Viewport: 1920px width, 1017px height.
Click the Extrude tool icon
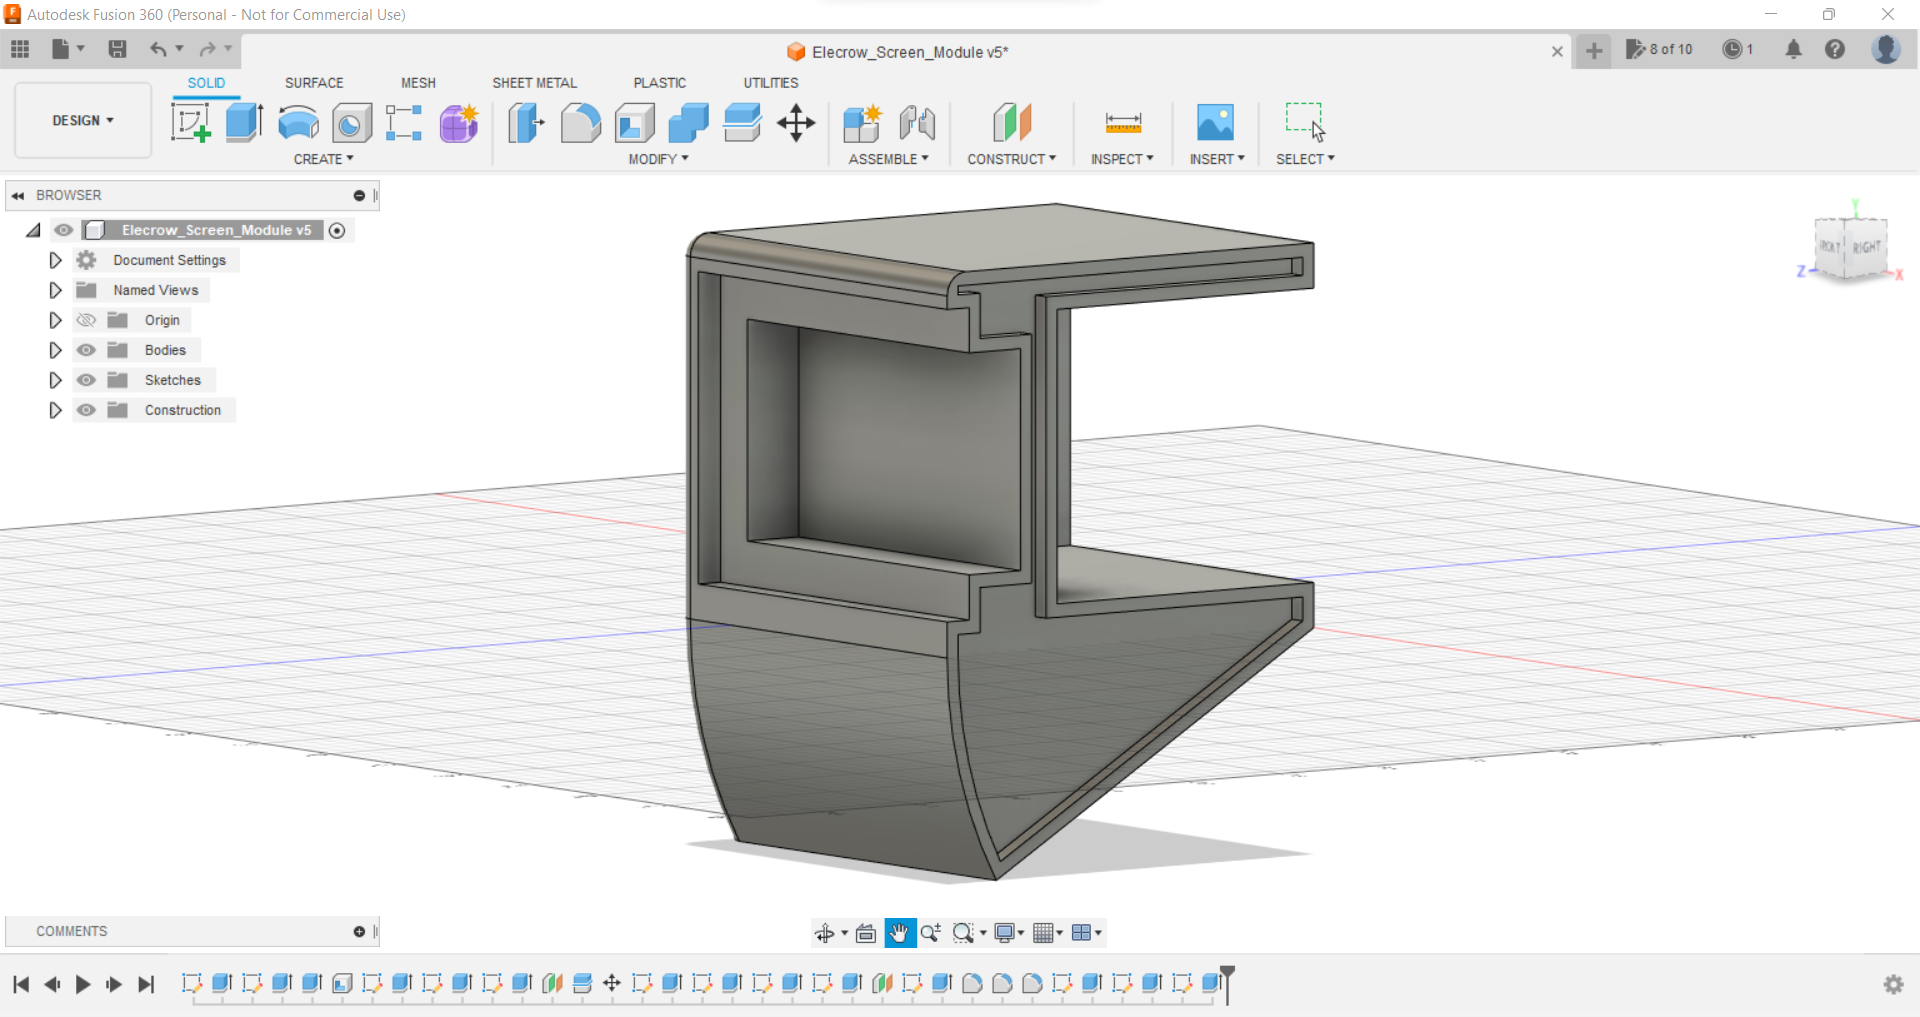(x=244, y=123)
